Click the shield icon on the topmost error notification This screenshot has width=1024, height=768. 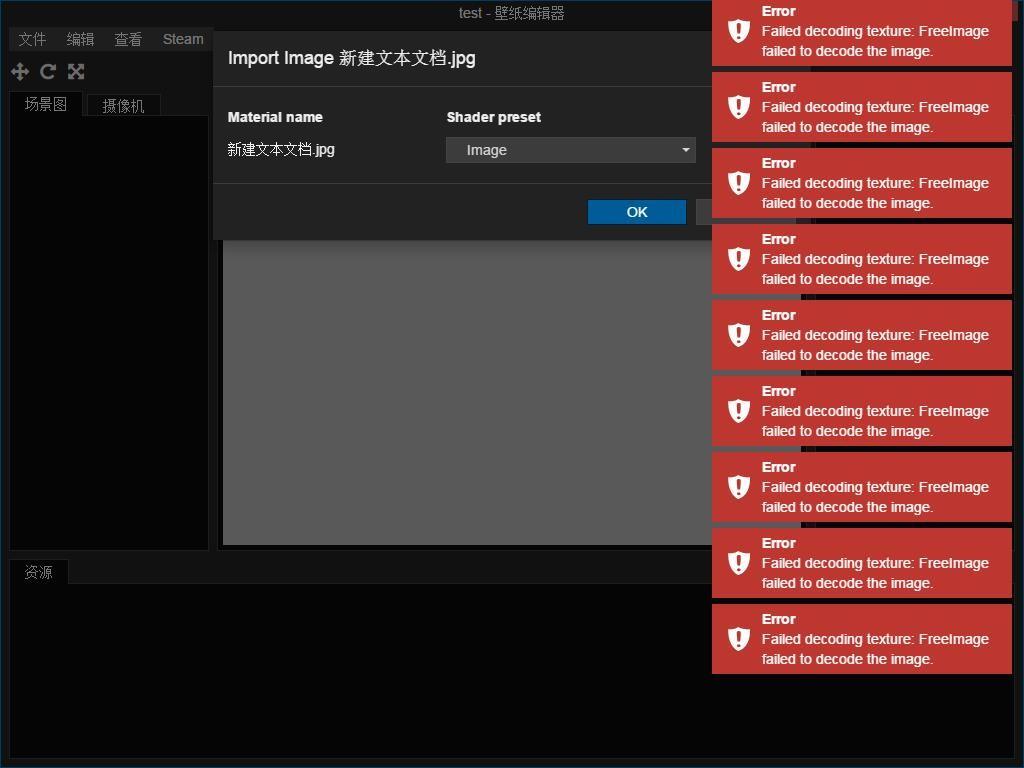[737, 30]
